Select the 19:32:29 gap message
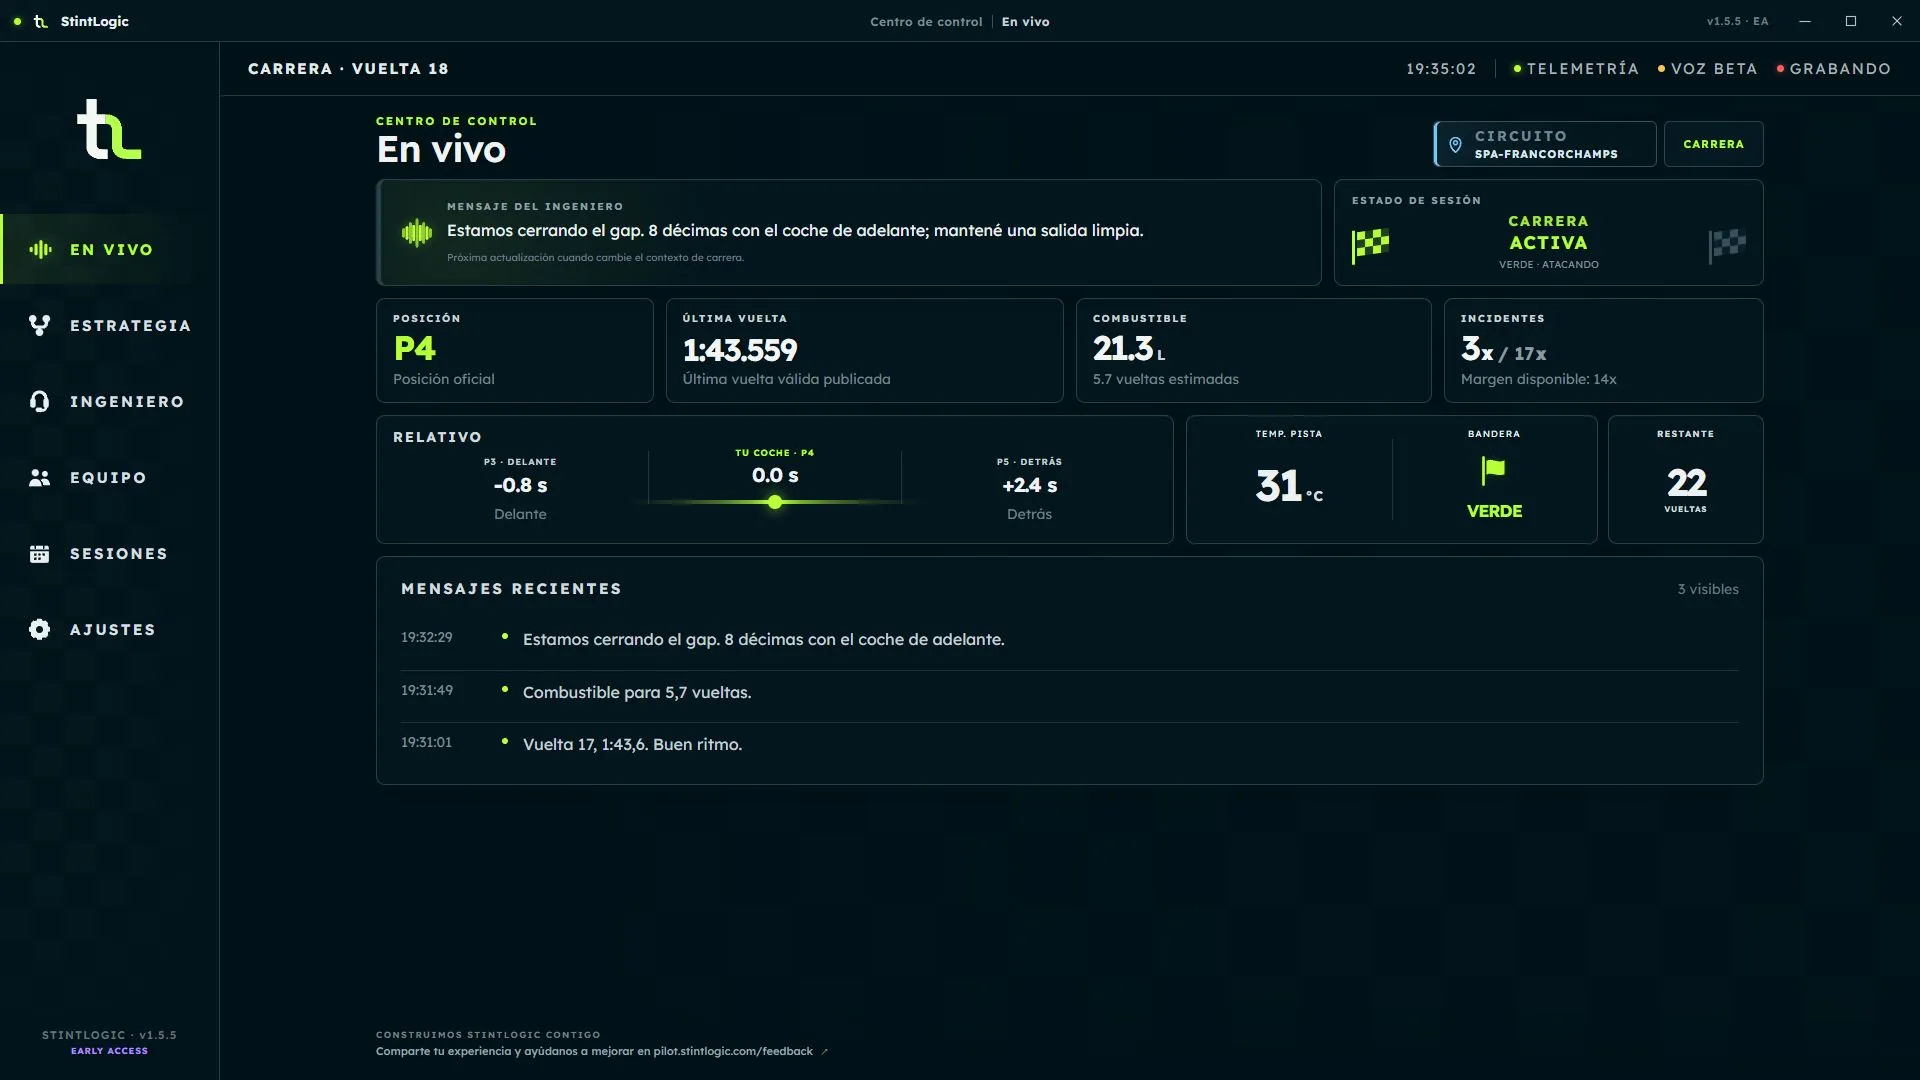This screenshot has height=1080, width=1920. pyautogui.click(x=1069, y=639)
